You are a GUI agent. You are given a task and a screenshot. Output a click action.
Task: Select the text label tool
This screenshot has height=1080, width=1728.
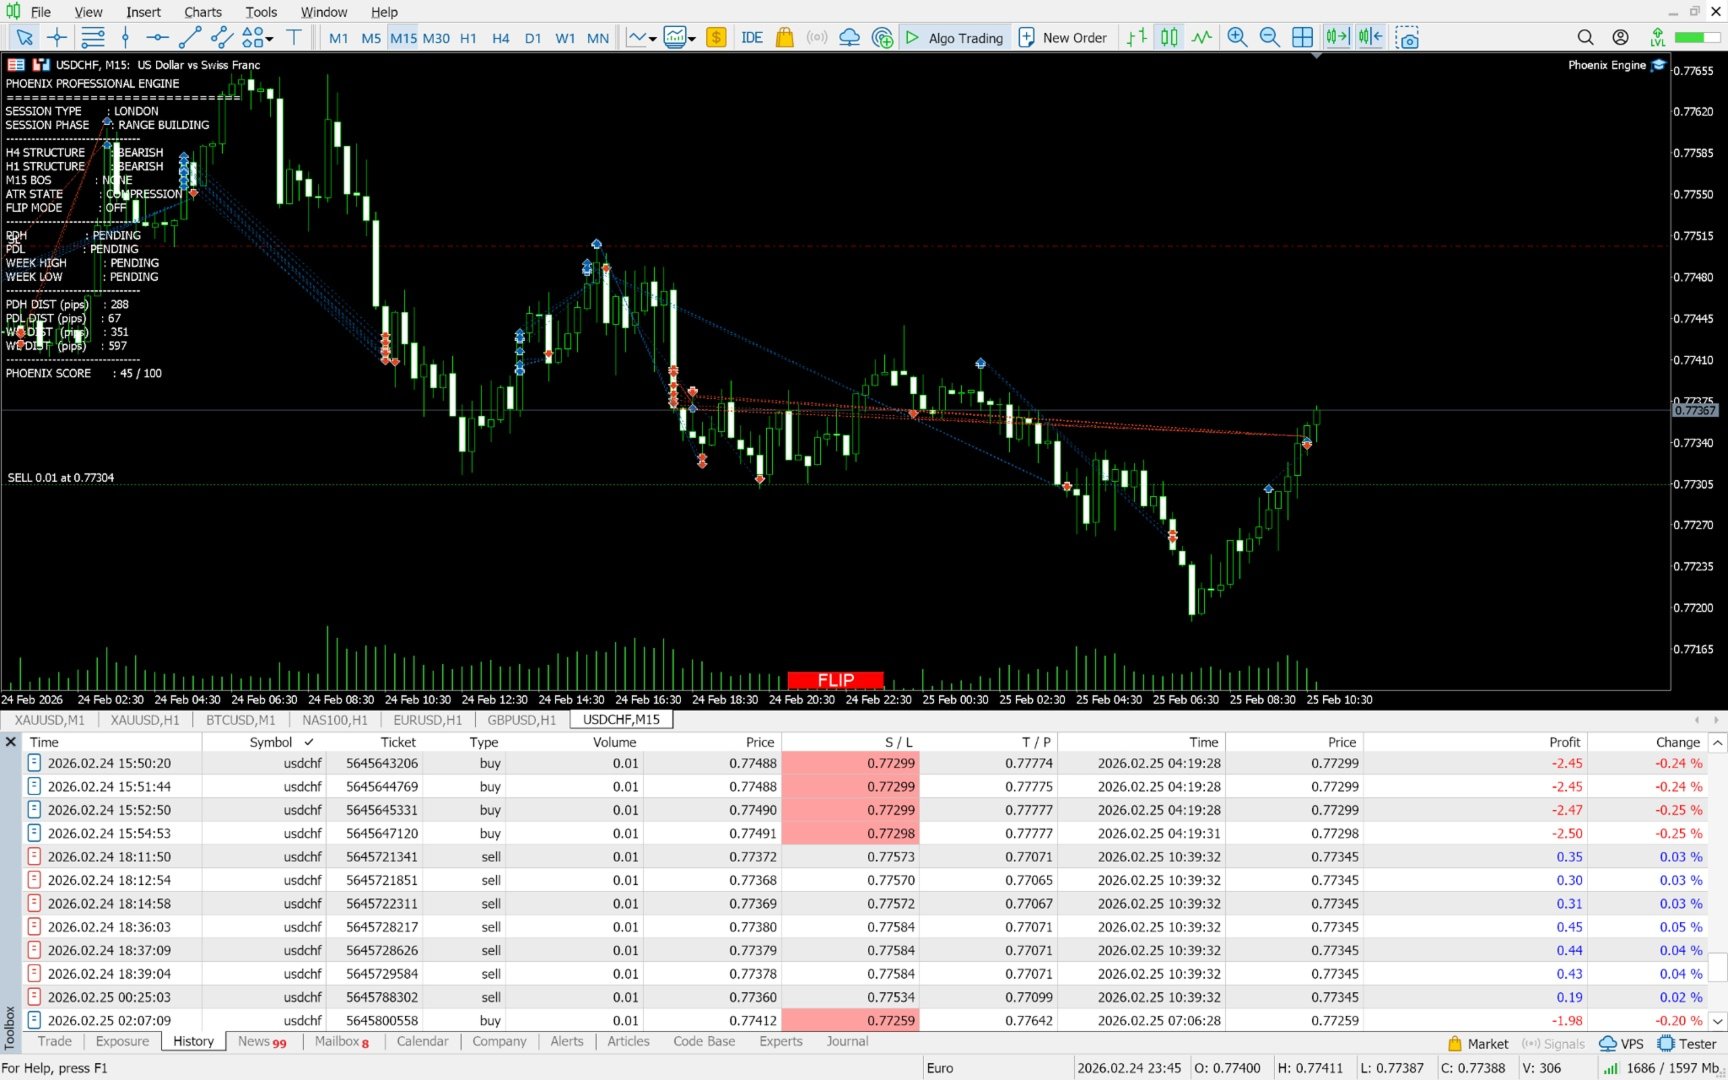tap(294, 38)
